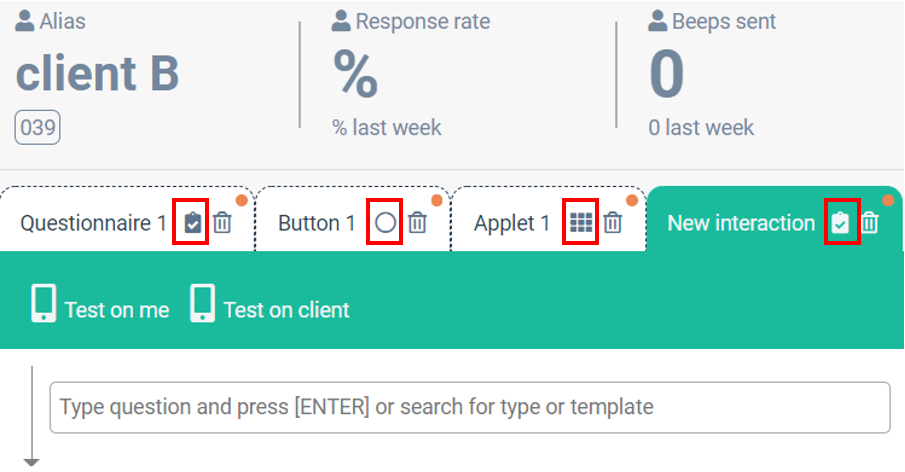The image size is (905, 472).
Task: Click the clipboard icon on Questionnaire 1 tab
Action: tap(193, 223)
